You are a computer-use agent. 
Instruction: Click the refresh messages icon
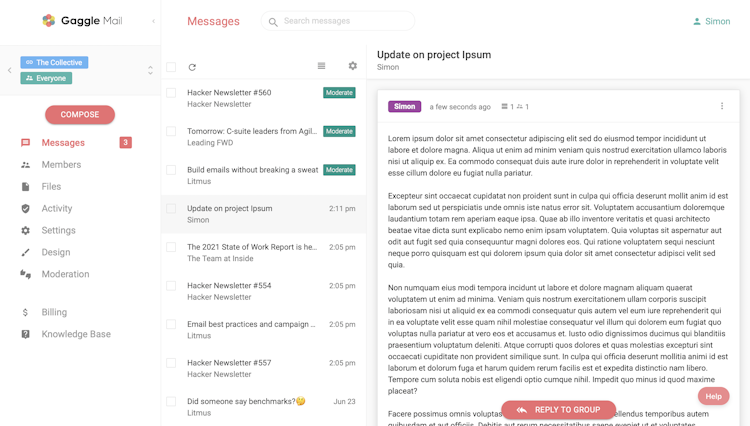[x=192, y=67]
